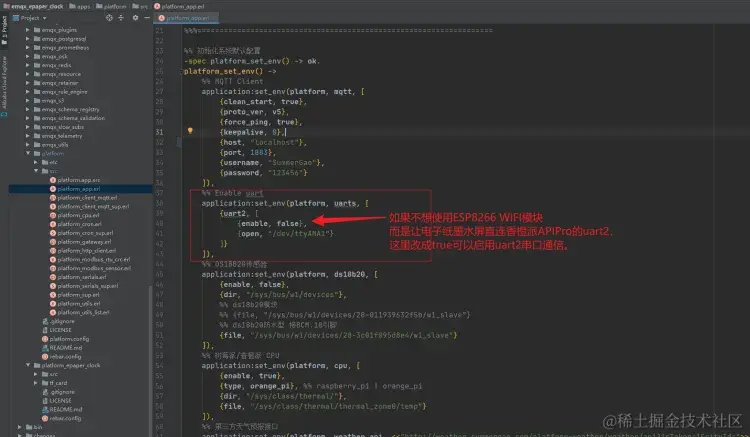Viewport: 750px width, 437px height.
Task: Open platform_utils_list.erl file
Action: coord(83,312)
